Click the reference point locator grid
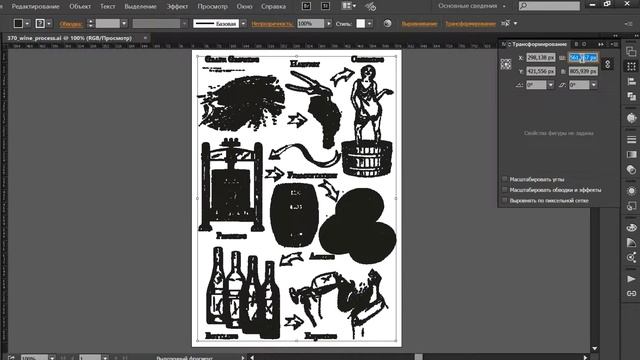This screenshot has width=640, height=360. point(506,64)
